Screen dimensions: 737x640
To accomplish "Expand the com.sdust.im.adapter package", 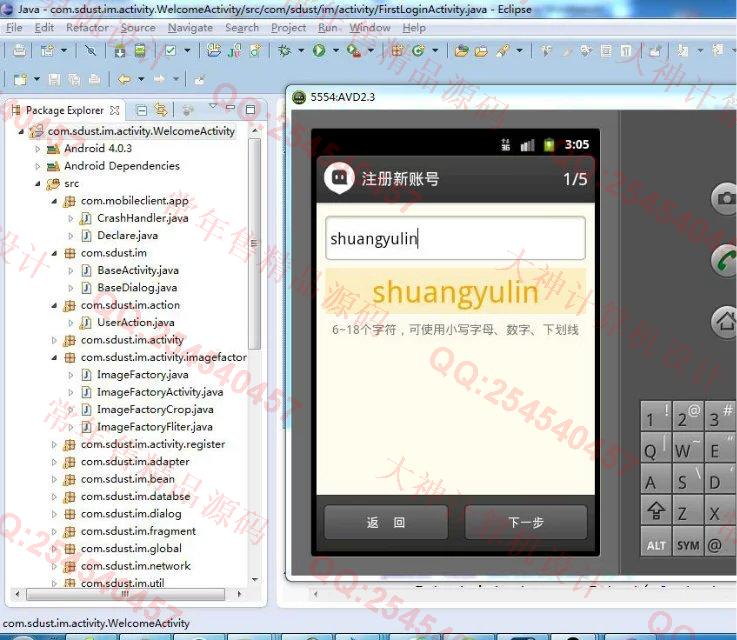I will (x=54, y=462).
